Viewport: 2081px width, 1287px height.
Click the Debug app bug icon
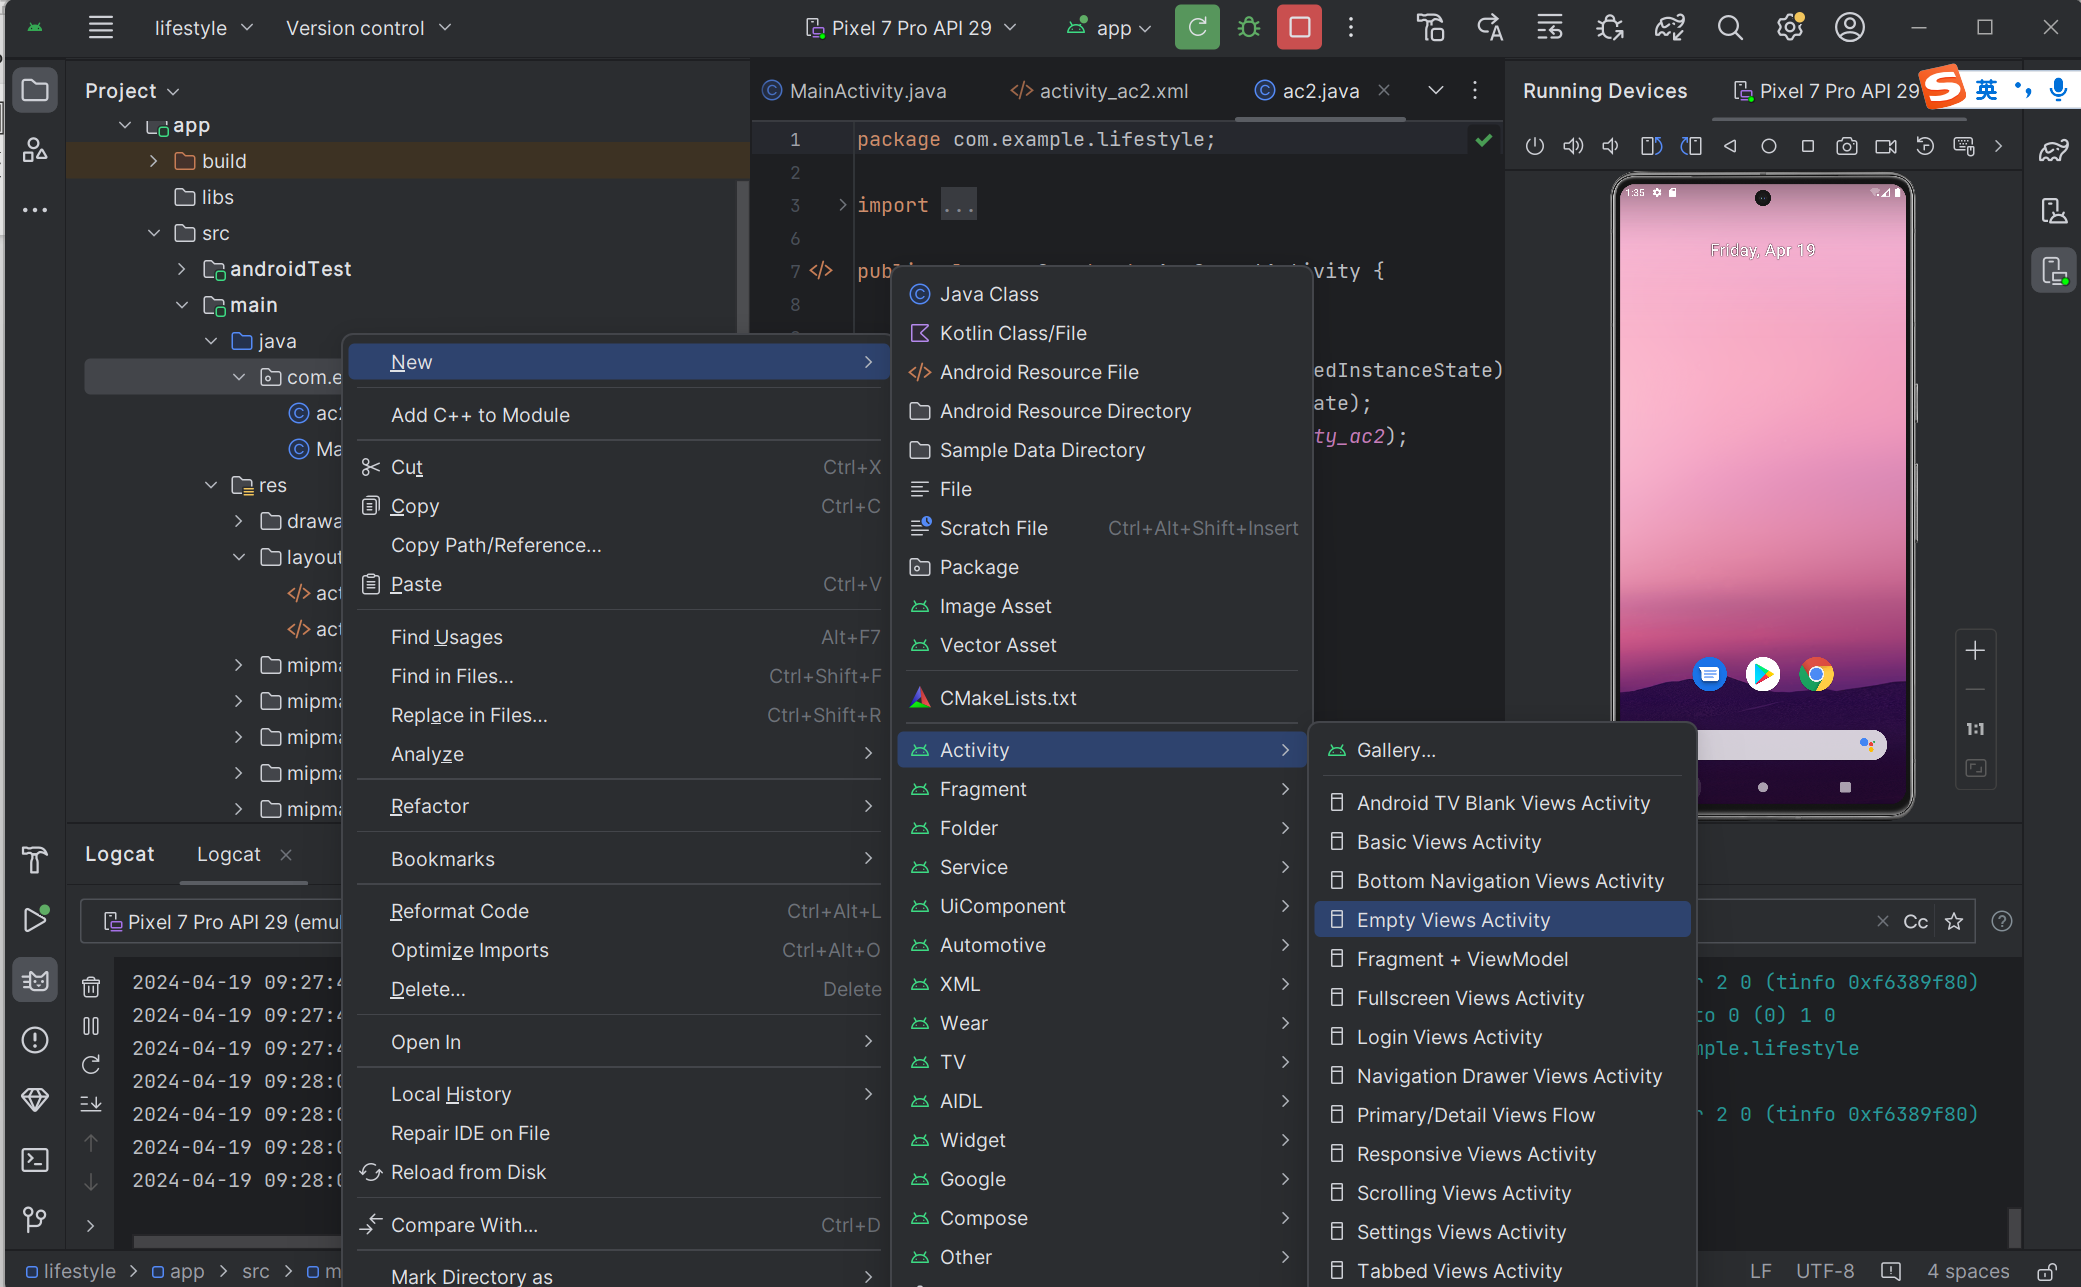coord(1248,28)
